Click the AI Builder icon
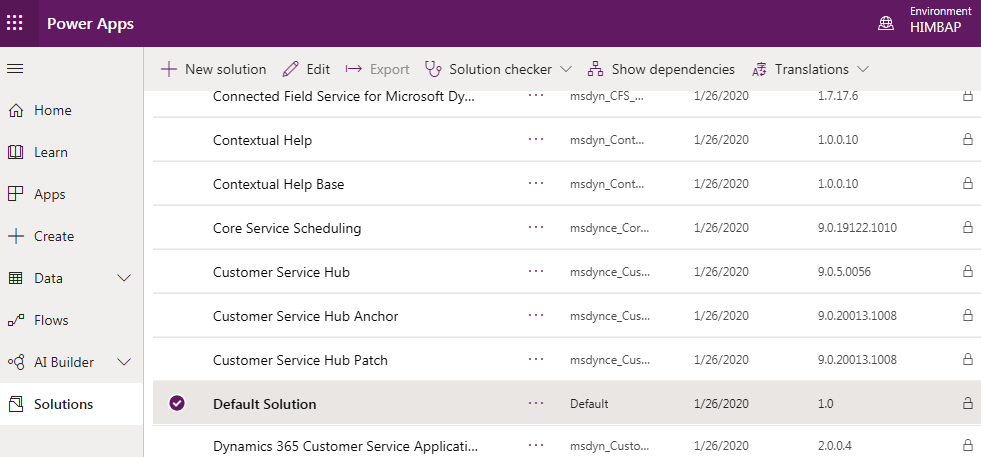Screen dimensions: 981x457 (15, 362)
